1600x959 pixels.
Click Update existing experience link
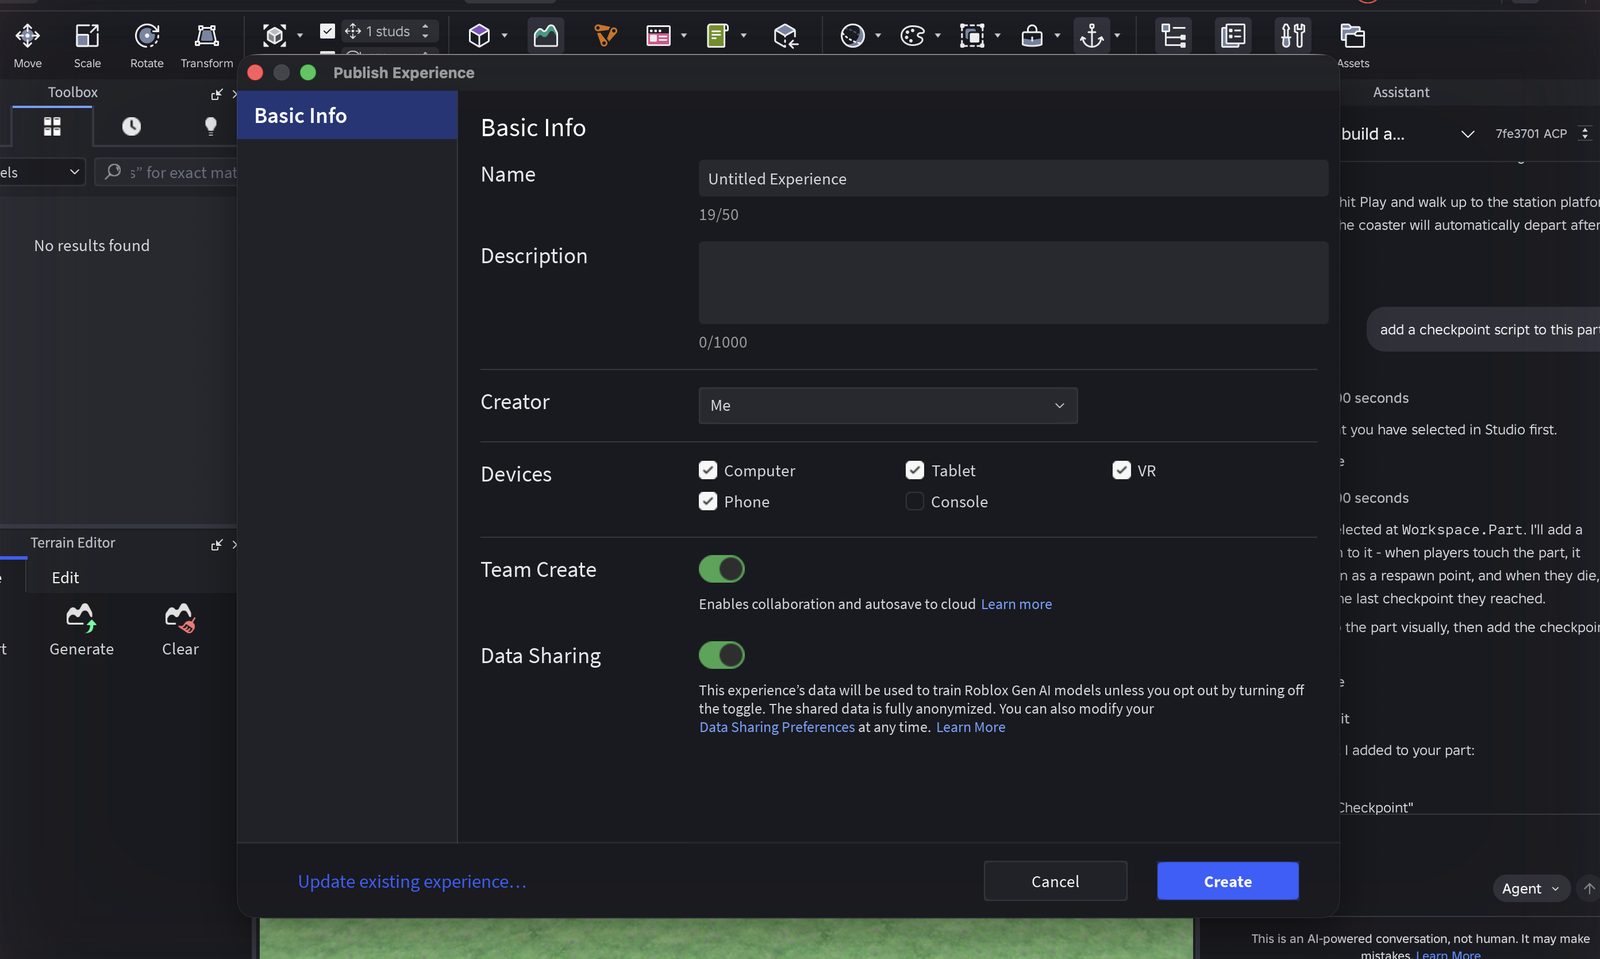[x=412, y=881]
